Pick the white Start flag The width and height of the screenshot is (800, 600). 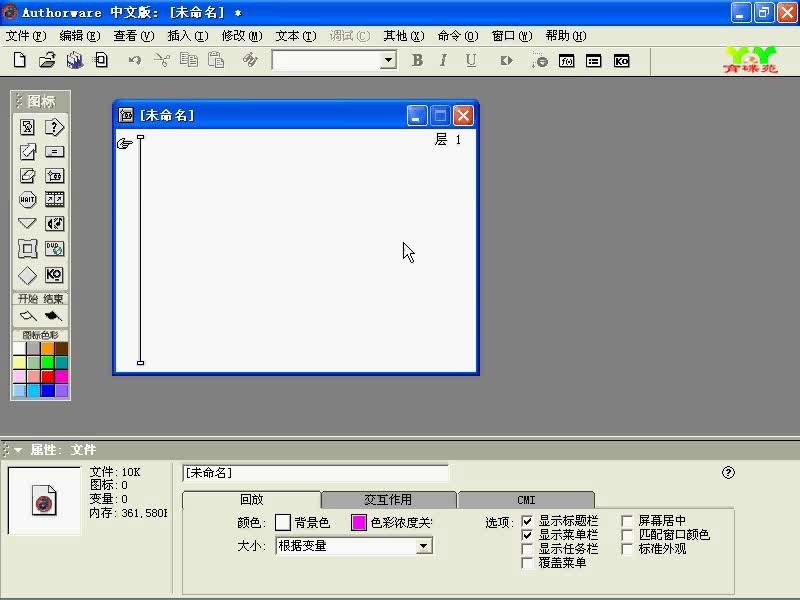point(28,316)
